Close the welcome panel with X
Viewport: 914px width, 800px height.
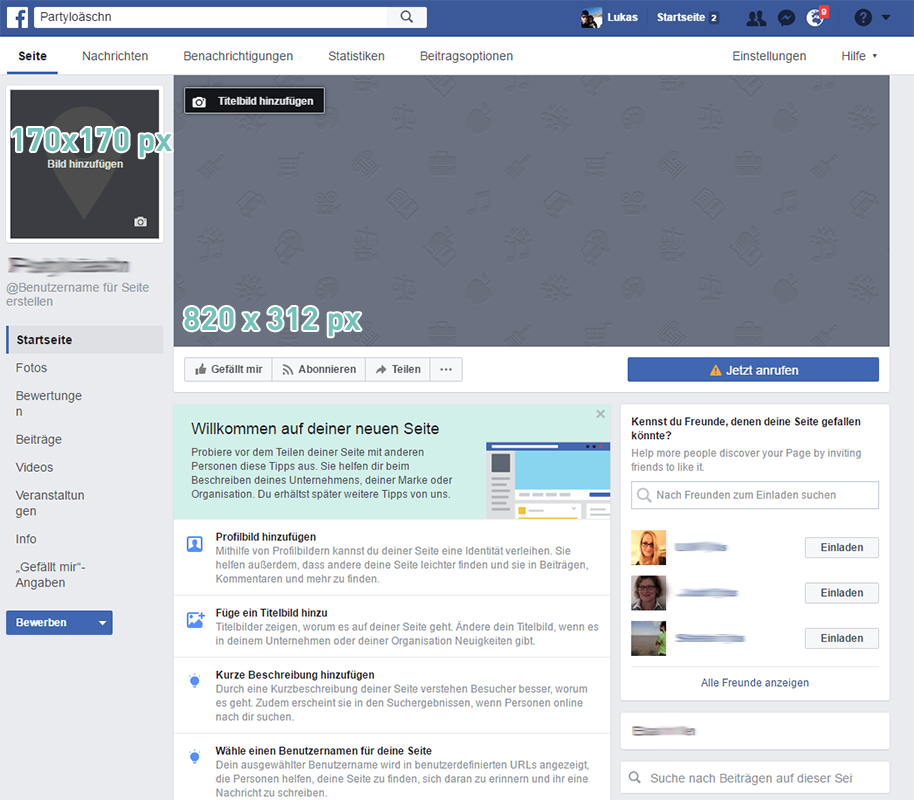(600, 414)
